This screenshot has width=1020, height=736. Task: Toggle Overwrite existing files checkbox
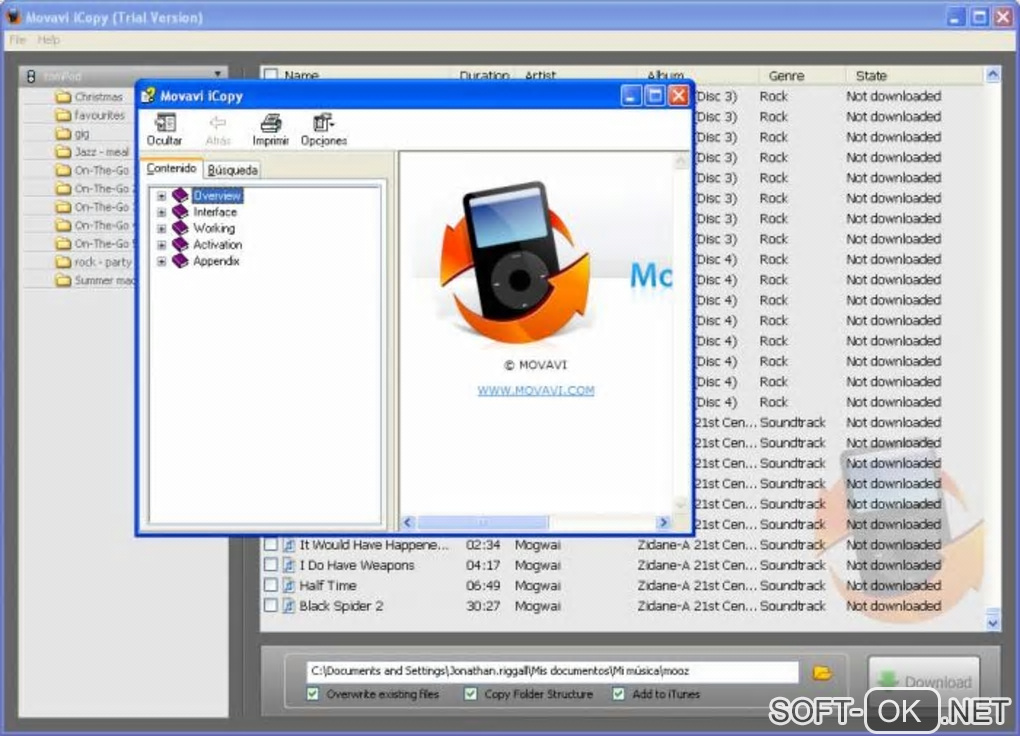point(313,694)
